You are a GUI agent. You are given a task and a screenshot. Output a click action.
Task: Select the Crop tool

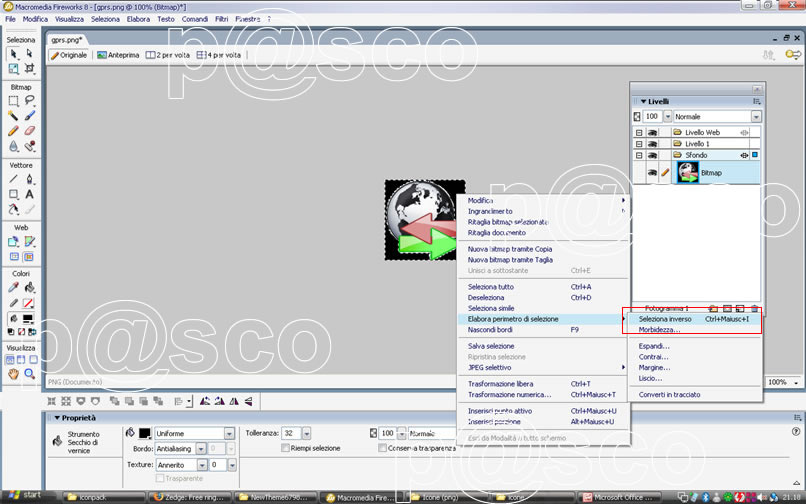[29, 68]
